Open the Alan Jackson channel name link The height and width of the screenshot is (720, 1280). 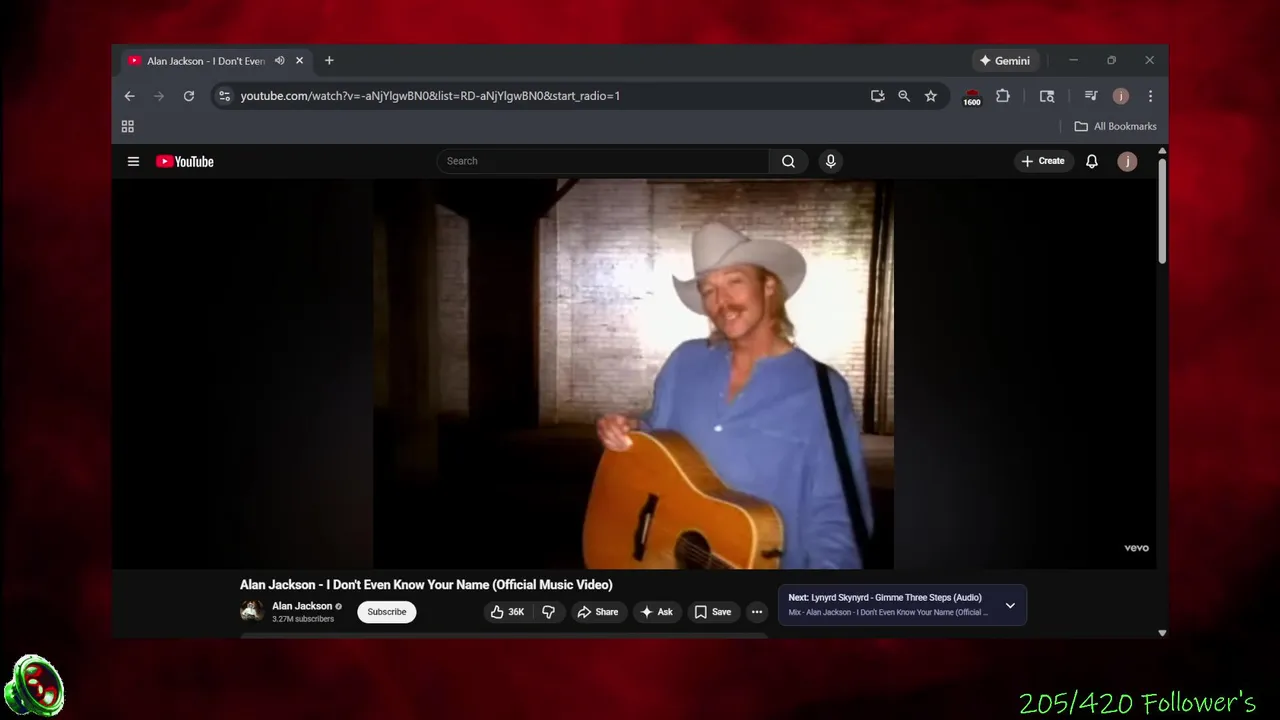click(x=302, y=606)
